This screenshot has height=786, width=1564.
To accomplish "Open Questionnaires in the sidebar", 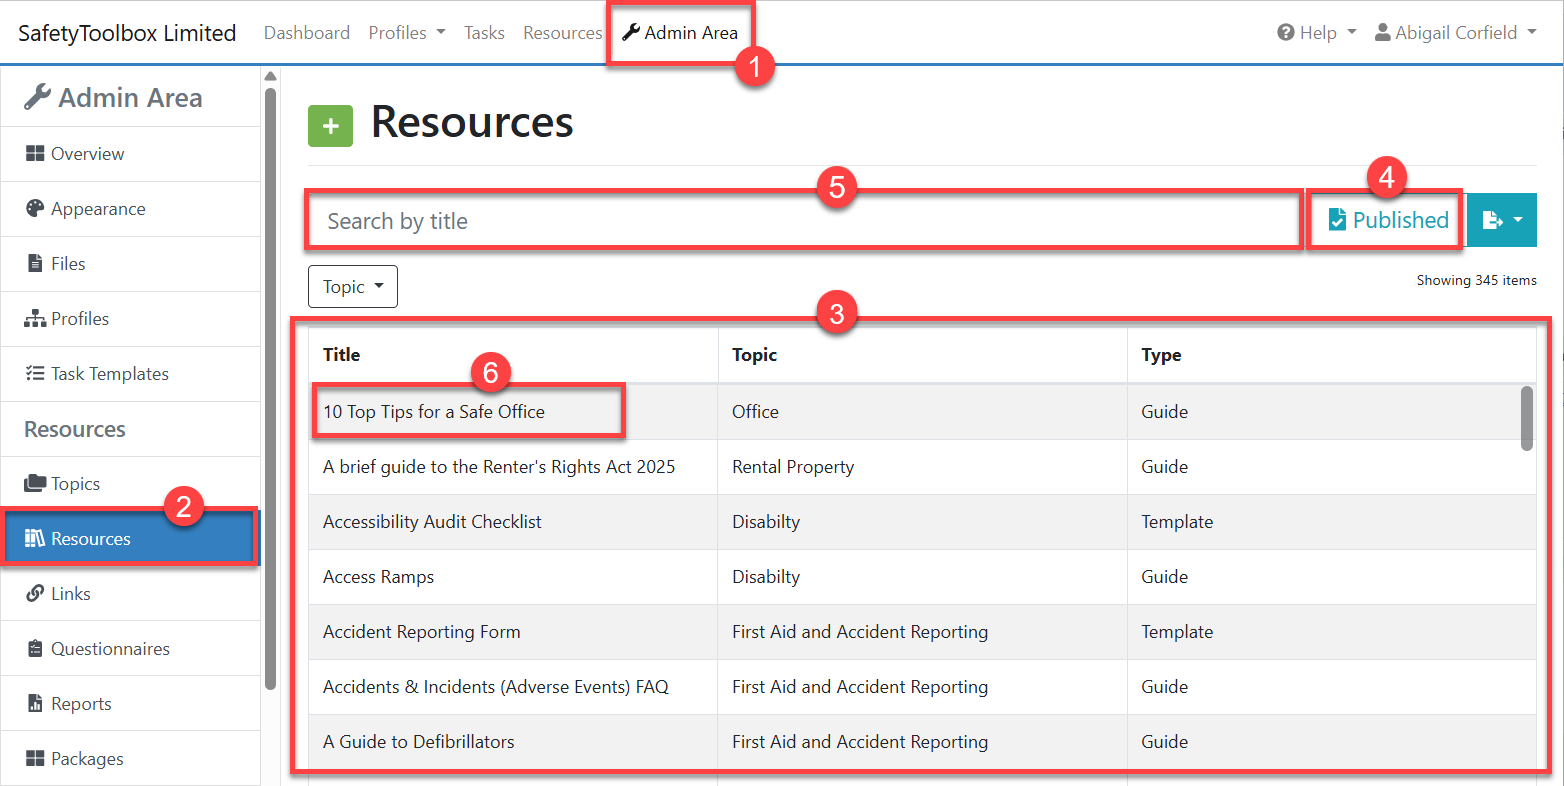I will (110, 649).
